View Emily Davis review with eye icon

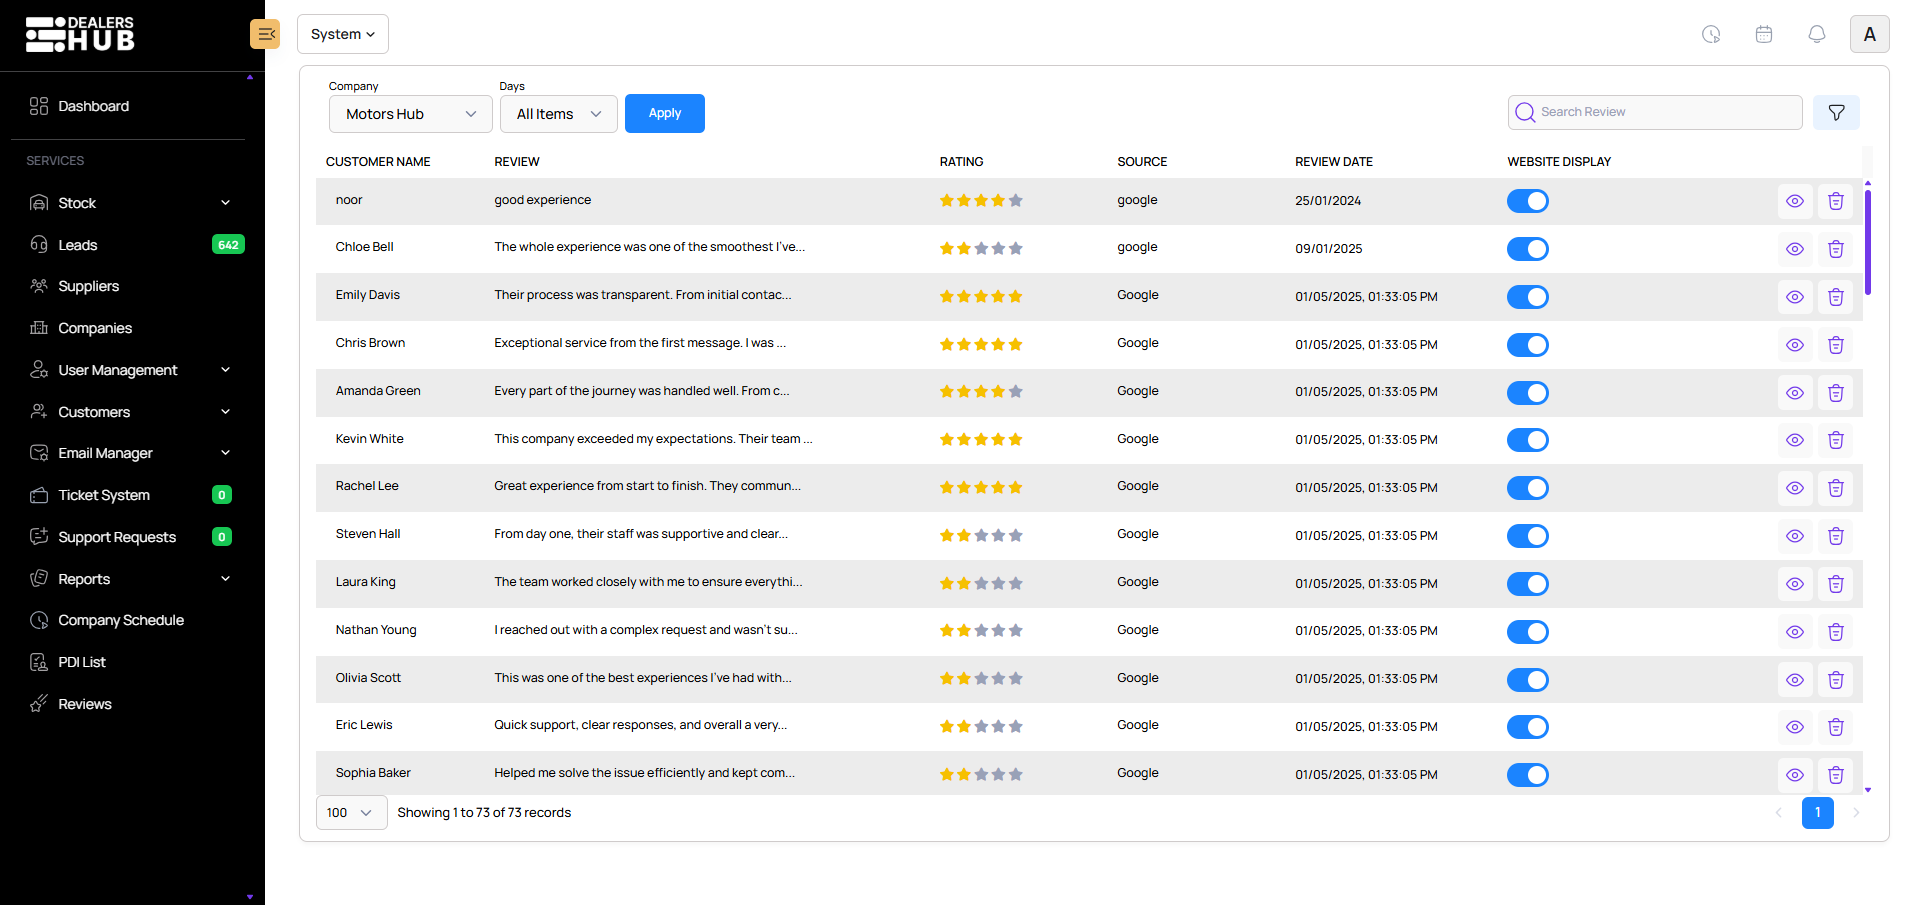(1794, 297)
